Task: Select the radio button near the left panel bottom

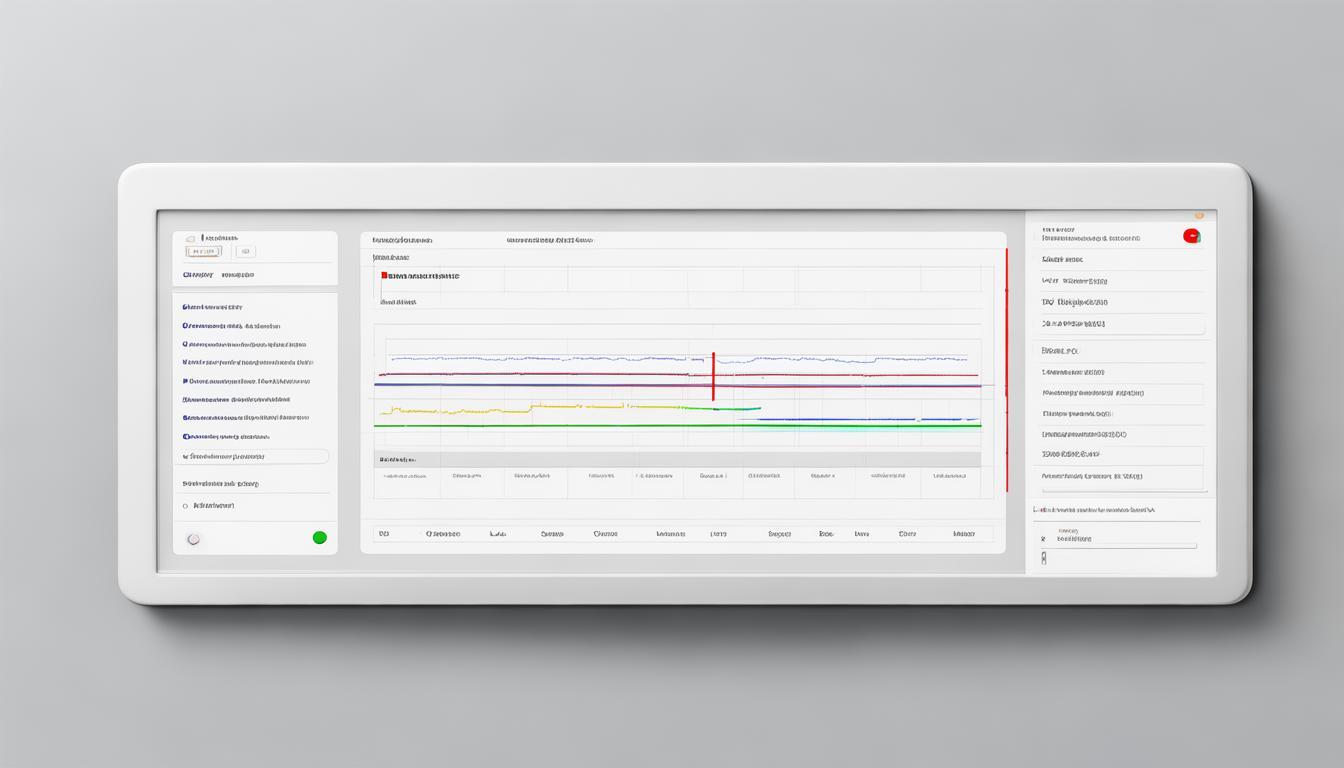Action: 186,506
